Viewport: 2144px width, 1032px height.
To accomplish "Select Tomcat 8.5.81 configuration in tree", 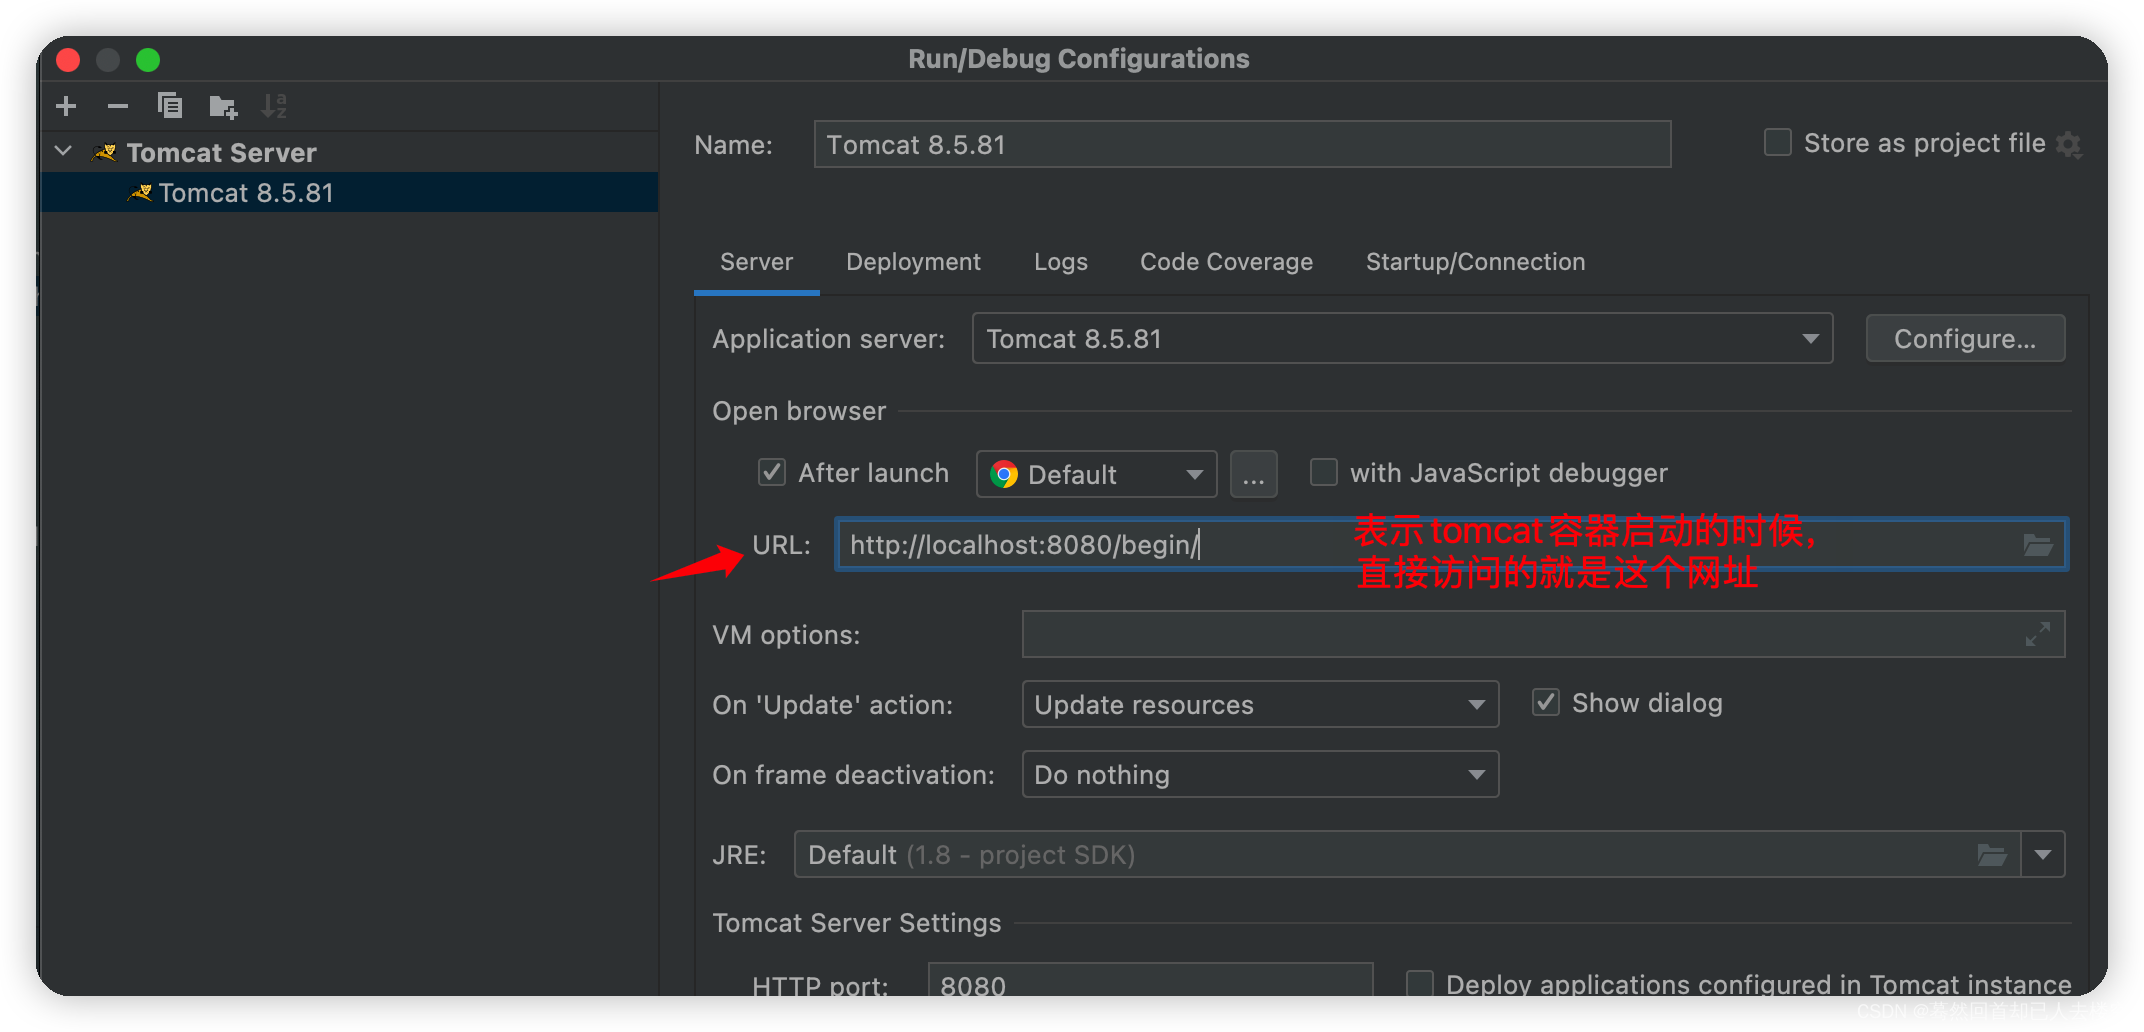I will click(349, 192).
